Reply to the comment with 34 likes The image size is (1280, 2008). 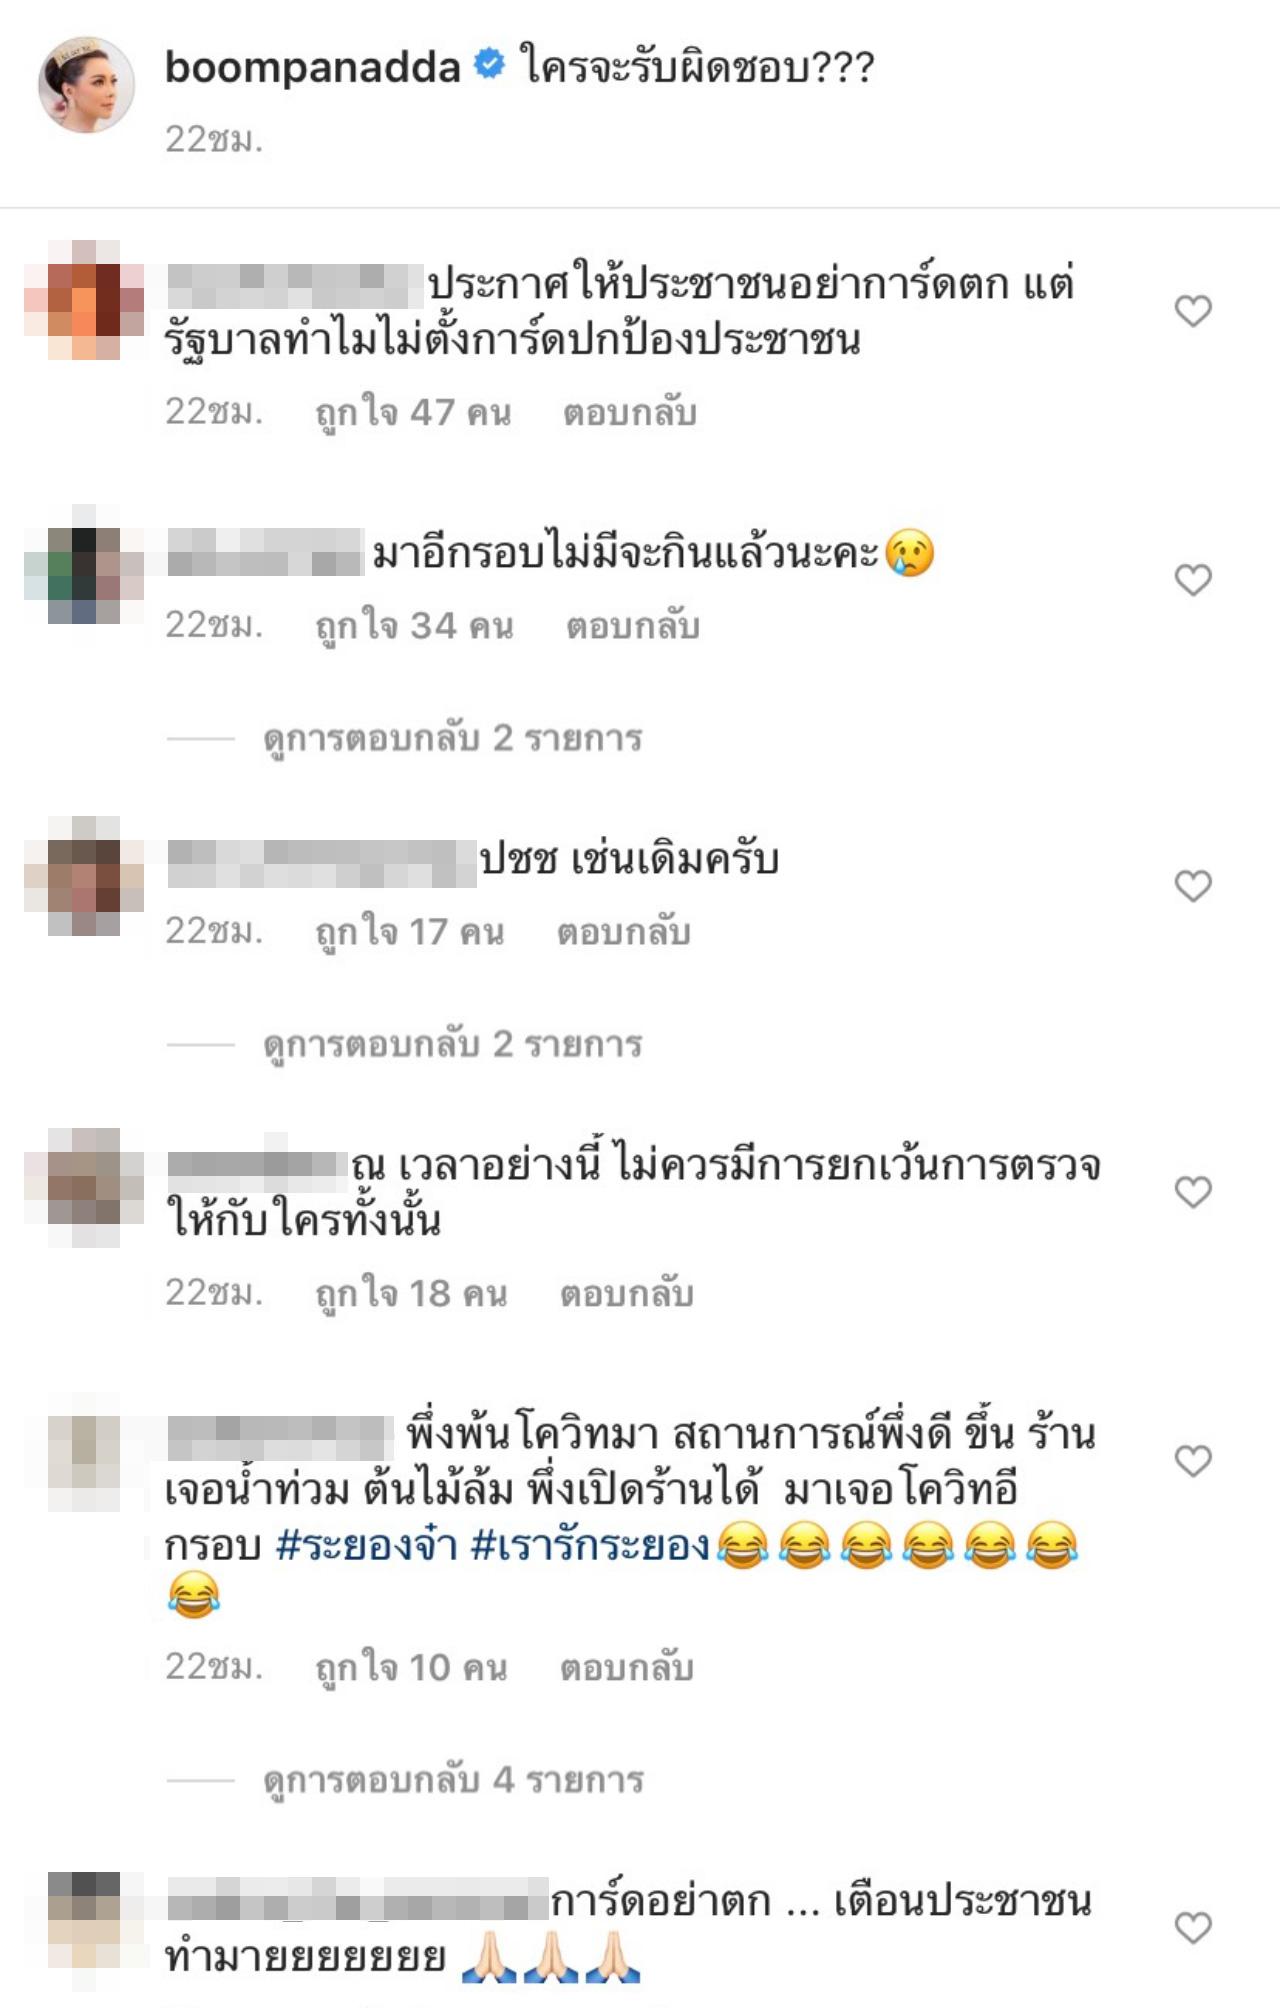(x=633, y=626)
